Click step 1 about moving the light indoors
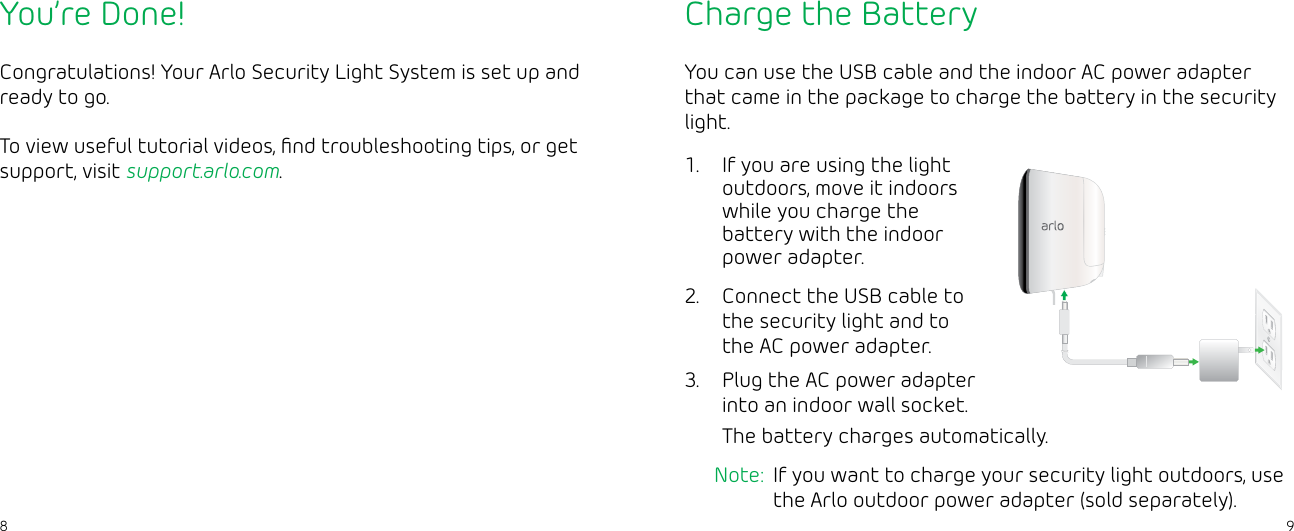Screen dimensions: 1294x531 point(838,211)
